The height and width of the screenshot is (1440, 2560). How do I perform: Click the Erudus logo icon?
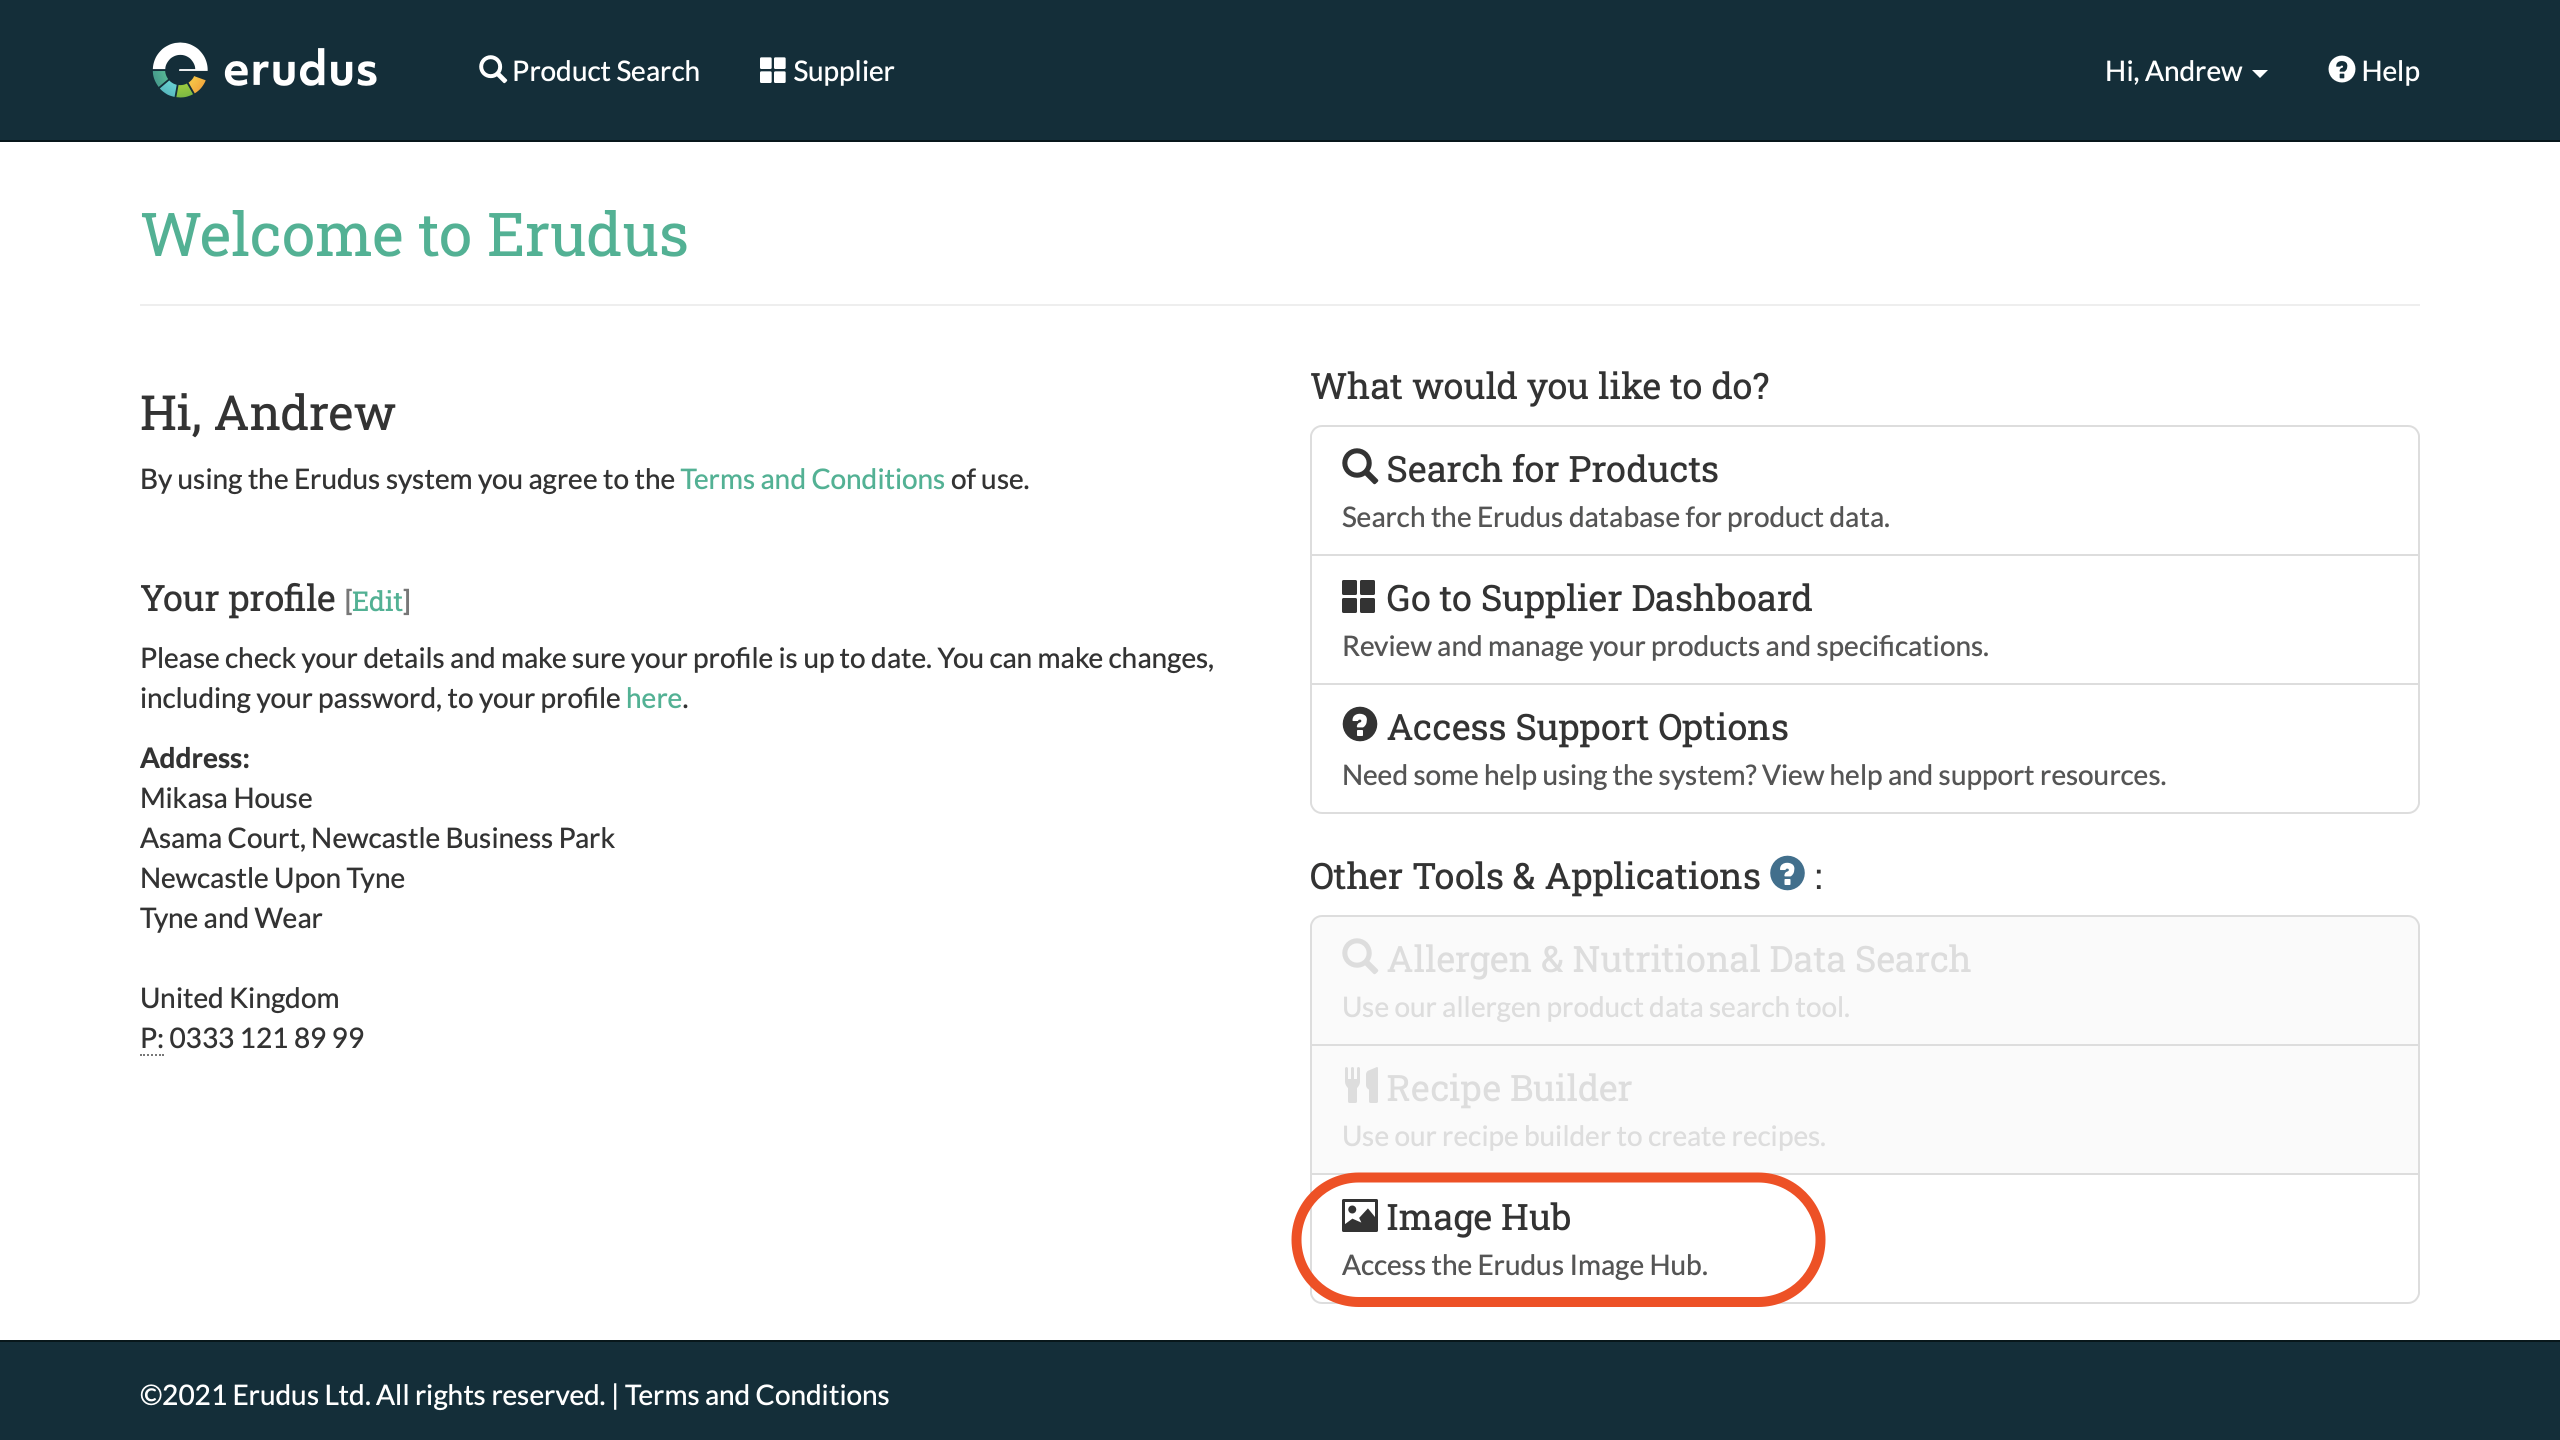point(180,70)
